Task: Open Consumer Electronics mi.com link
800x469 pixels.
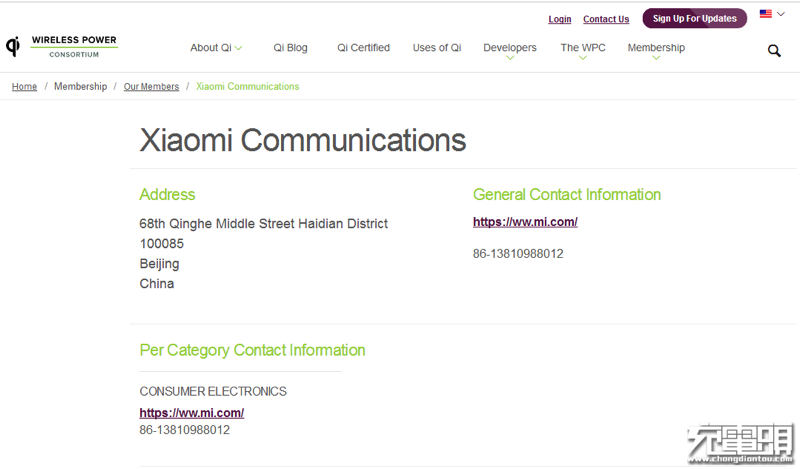Action: point(192,413)
